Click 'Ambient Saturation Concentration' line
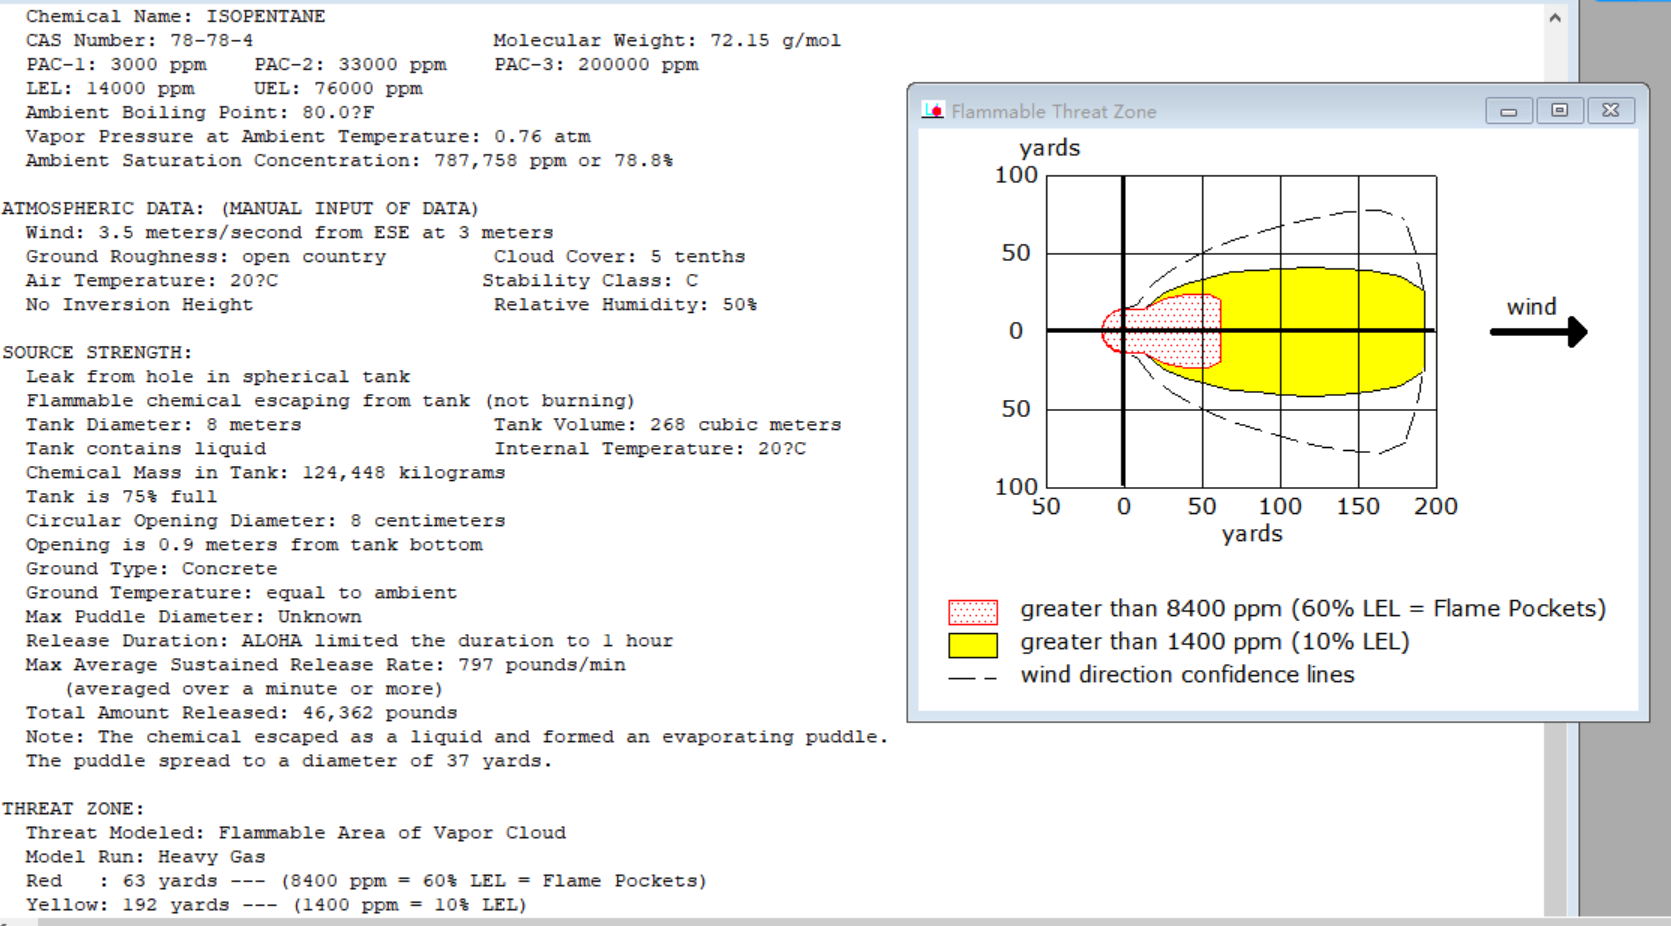This screenshot has height=926, width=1671. (x=349, y=160)
